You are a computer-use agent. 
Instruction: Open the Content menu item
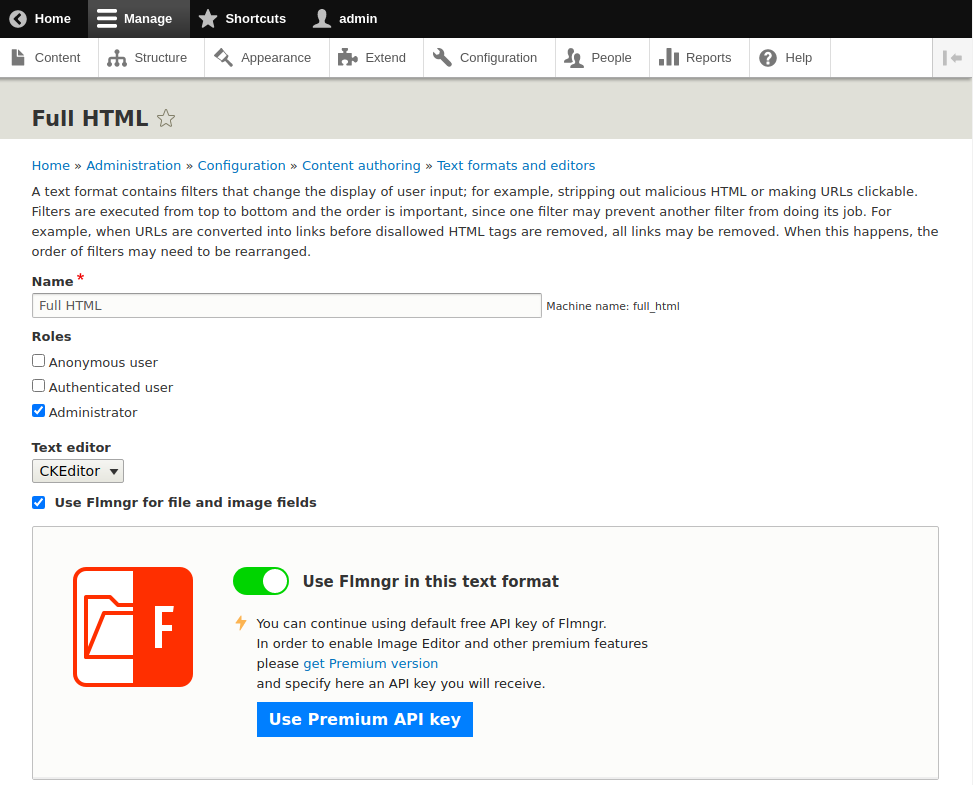(49, 58)
